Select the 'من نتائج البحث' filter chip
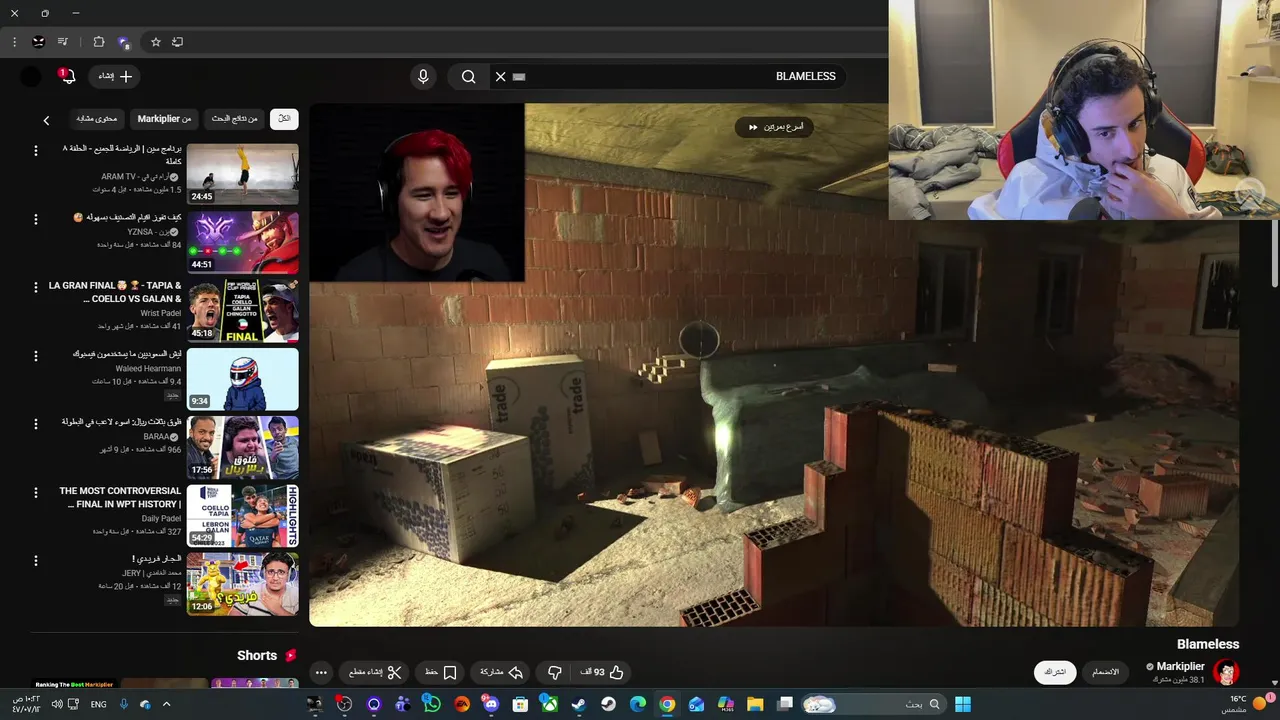The height and width of the screenshot is (720, 1280). point(234,119)
